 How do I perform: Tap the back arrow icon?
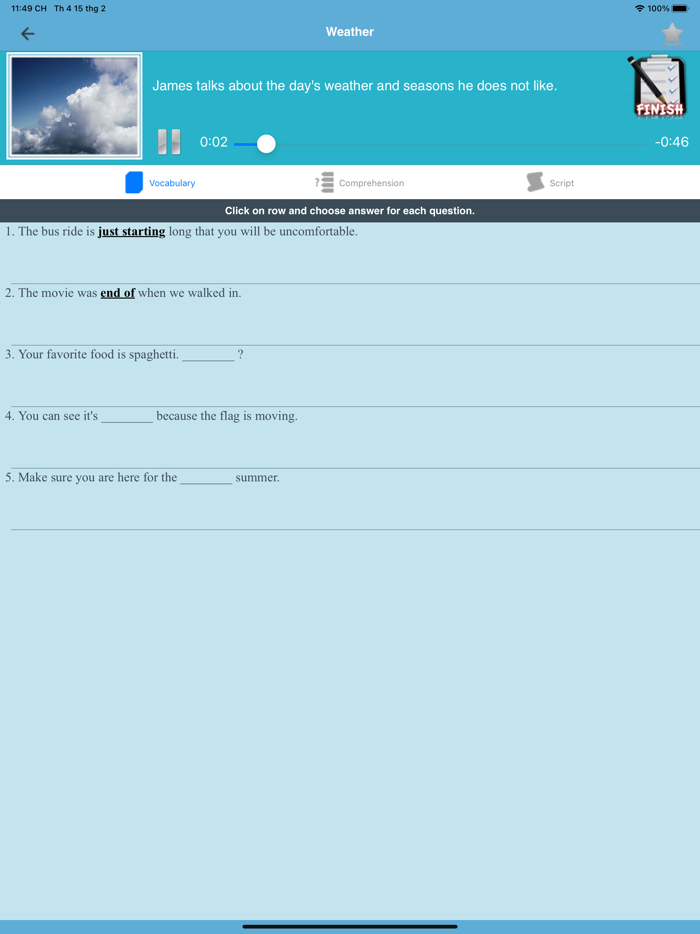tap(27, 33)
